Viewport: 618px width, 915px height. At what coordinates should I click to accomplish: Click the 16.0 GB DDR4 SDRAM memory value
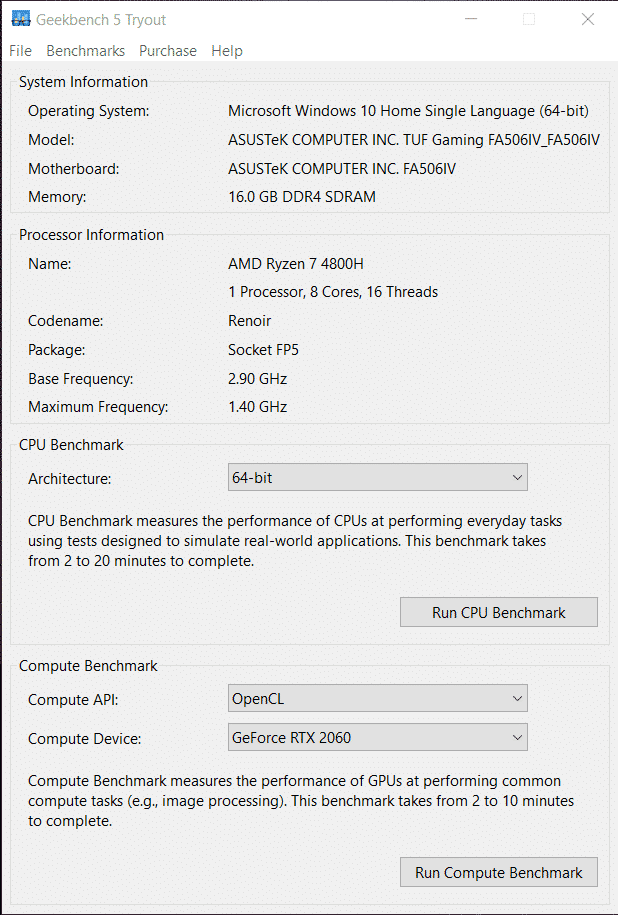[x=302, y=197]
